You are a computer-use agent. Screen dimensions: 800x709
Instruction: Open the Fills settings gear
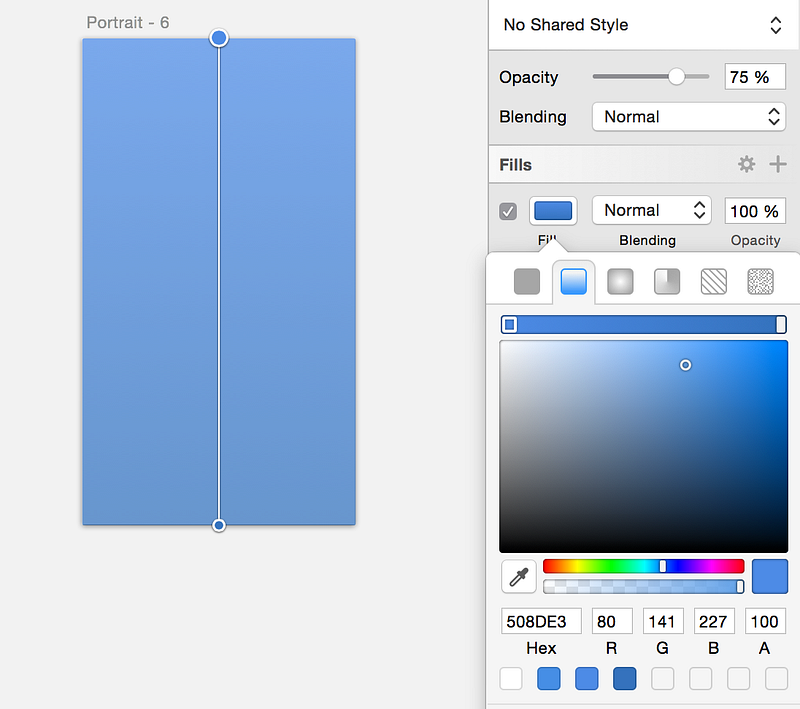coord(746,164)
